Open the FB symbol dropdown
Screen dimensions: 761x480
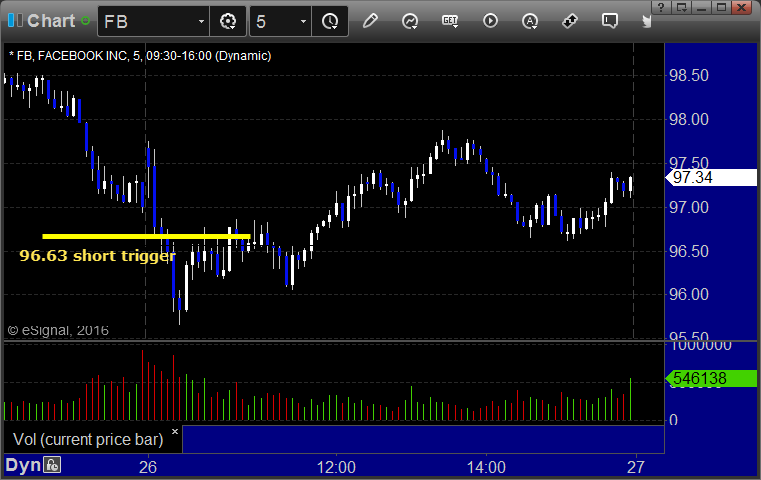pyautogui.click(x=201, y=21)
